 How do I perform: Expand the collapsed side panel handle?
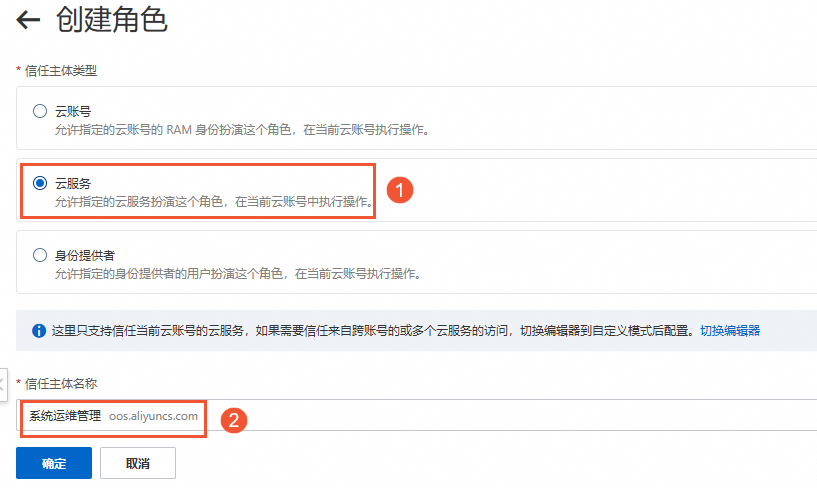3,385
